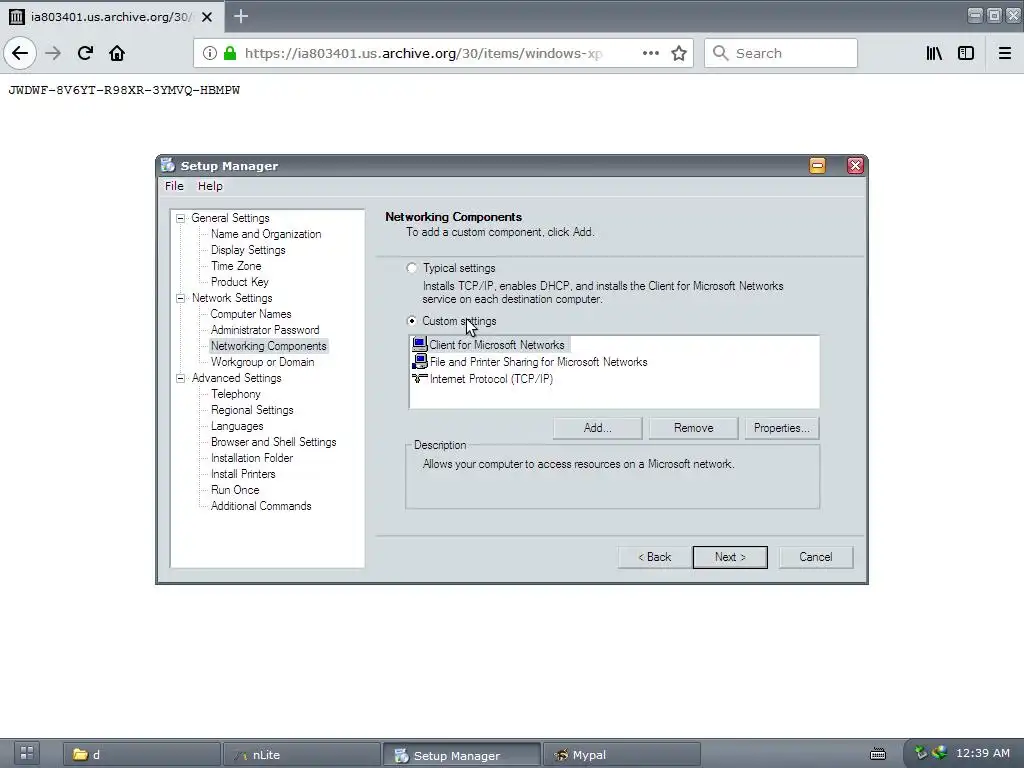The height and width of the screenshot is (768, 1024).
Task: Click the Next > button
Action: point(730,557)
